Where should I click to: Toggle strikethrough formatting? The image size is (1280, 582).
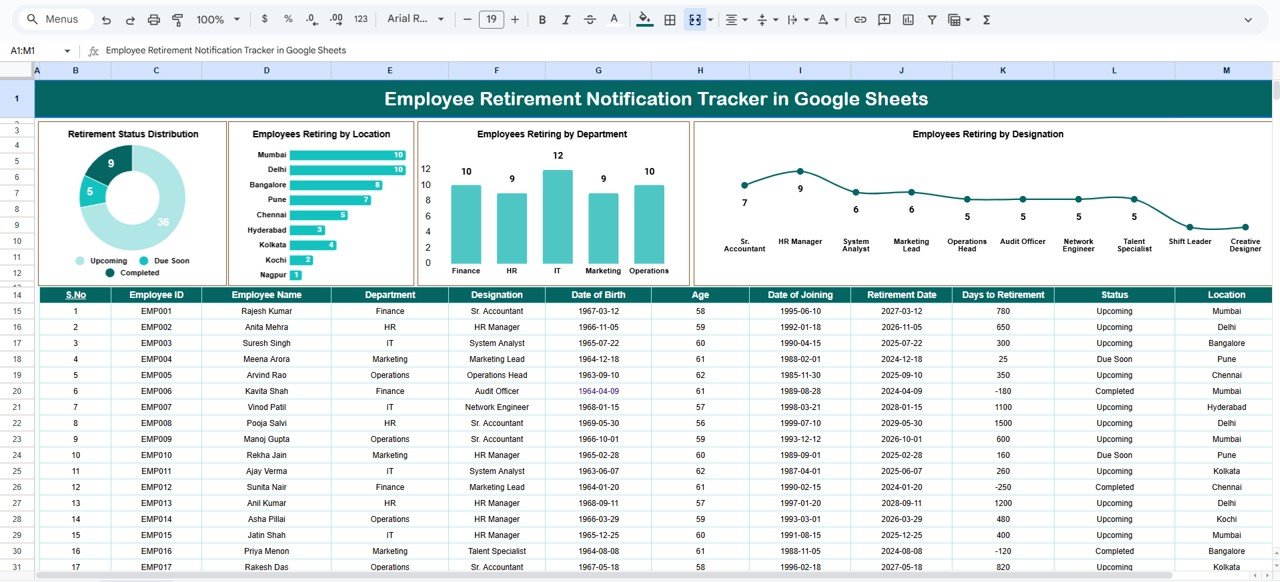tap(590, 20)
